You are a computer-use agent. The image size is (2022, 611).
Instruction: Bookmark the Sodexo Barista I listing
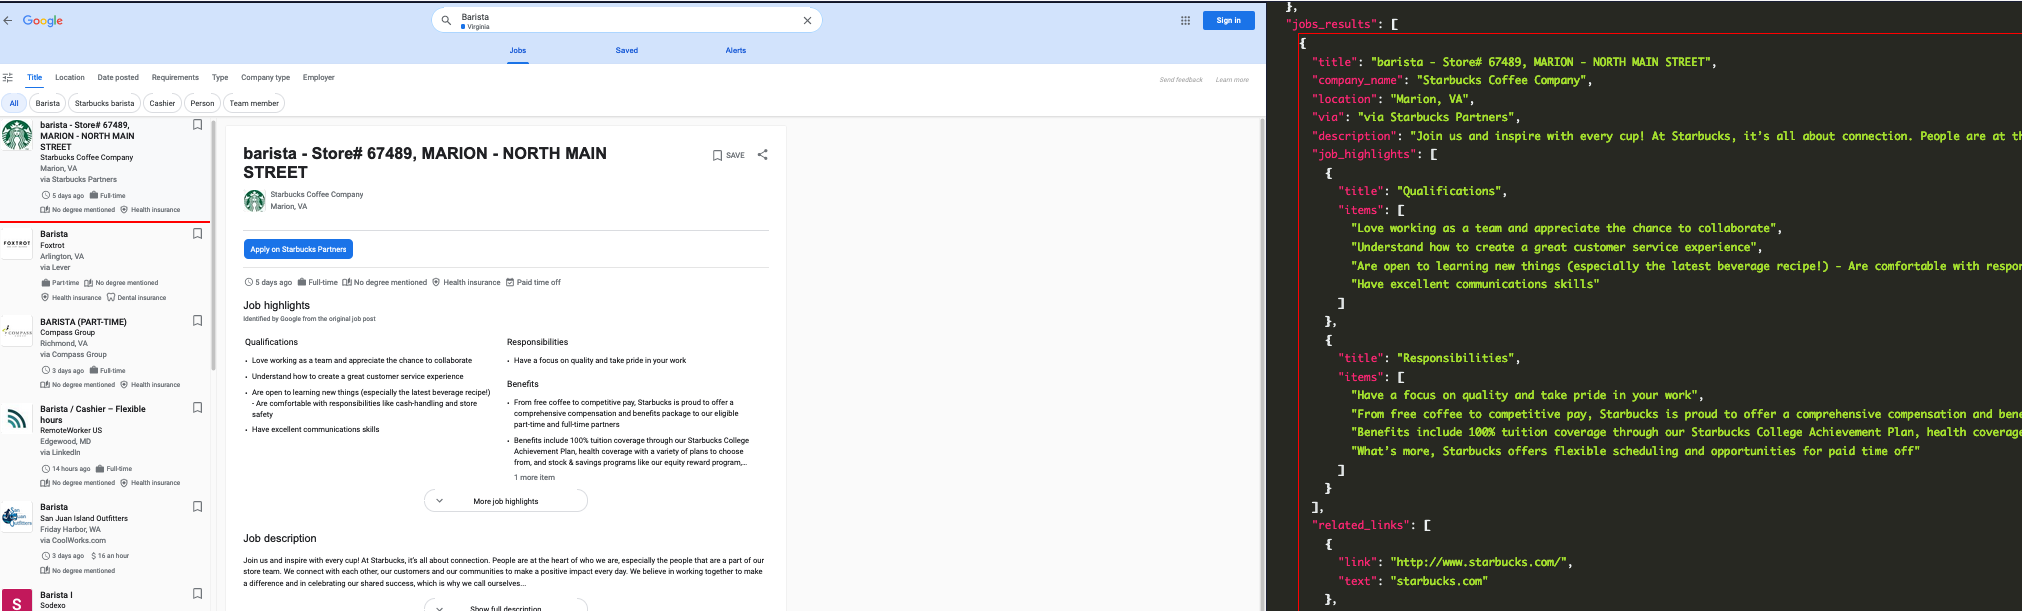tap(197, 594)
